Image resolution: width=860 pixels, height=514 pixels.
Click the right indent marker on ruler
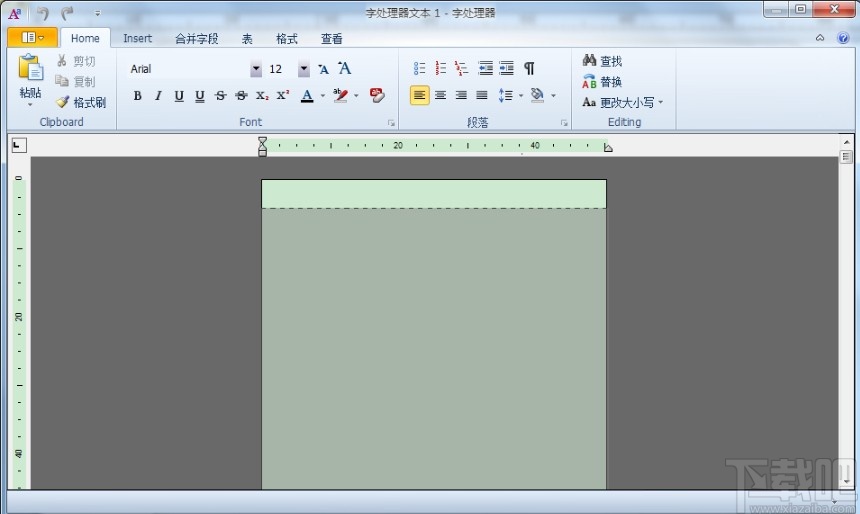click(x=608, y=148)
